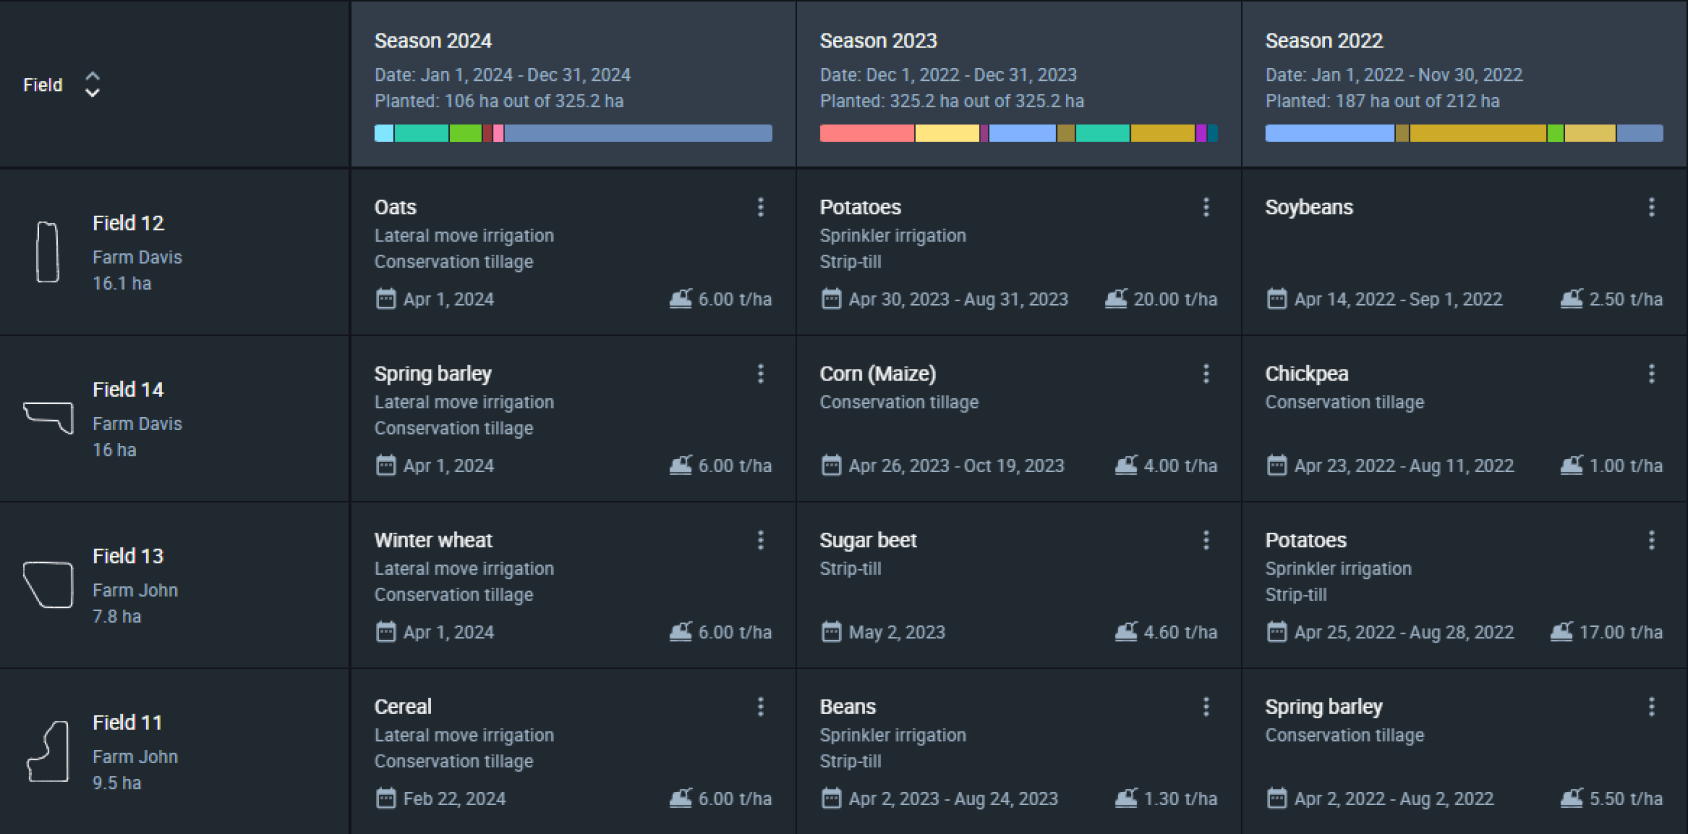Click calendar icon beside Feb 22, 2024
Viewport: 1688px width, 834px height.
386,798
